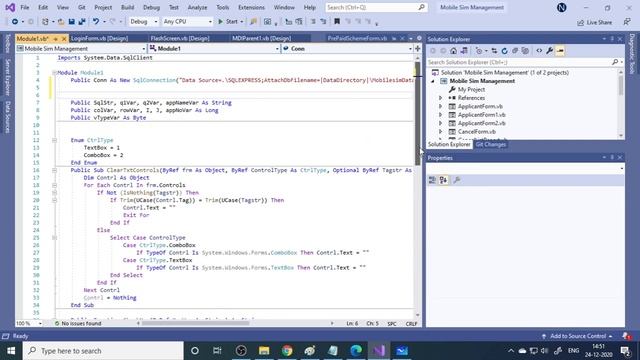Viewport: 640px width, 360px height.
Task: Open the Extensions menu
Action: click(251, 7)
